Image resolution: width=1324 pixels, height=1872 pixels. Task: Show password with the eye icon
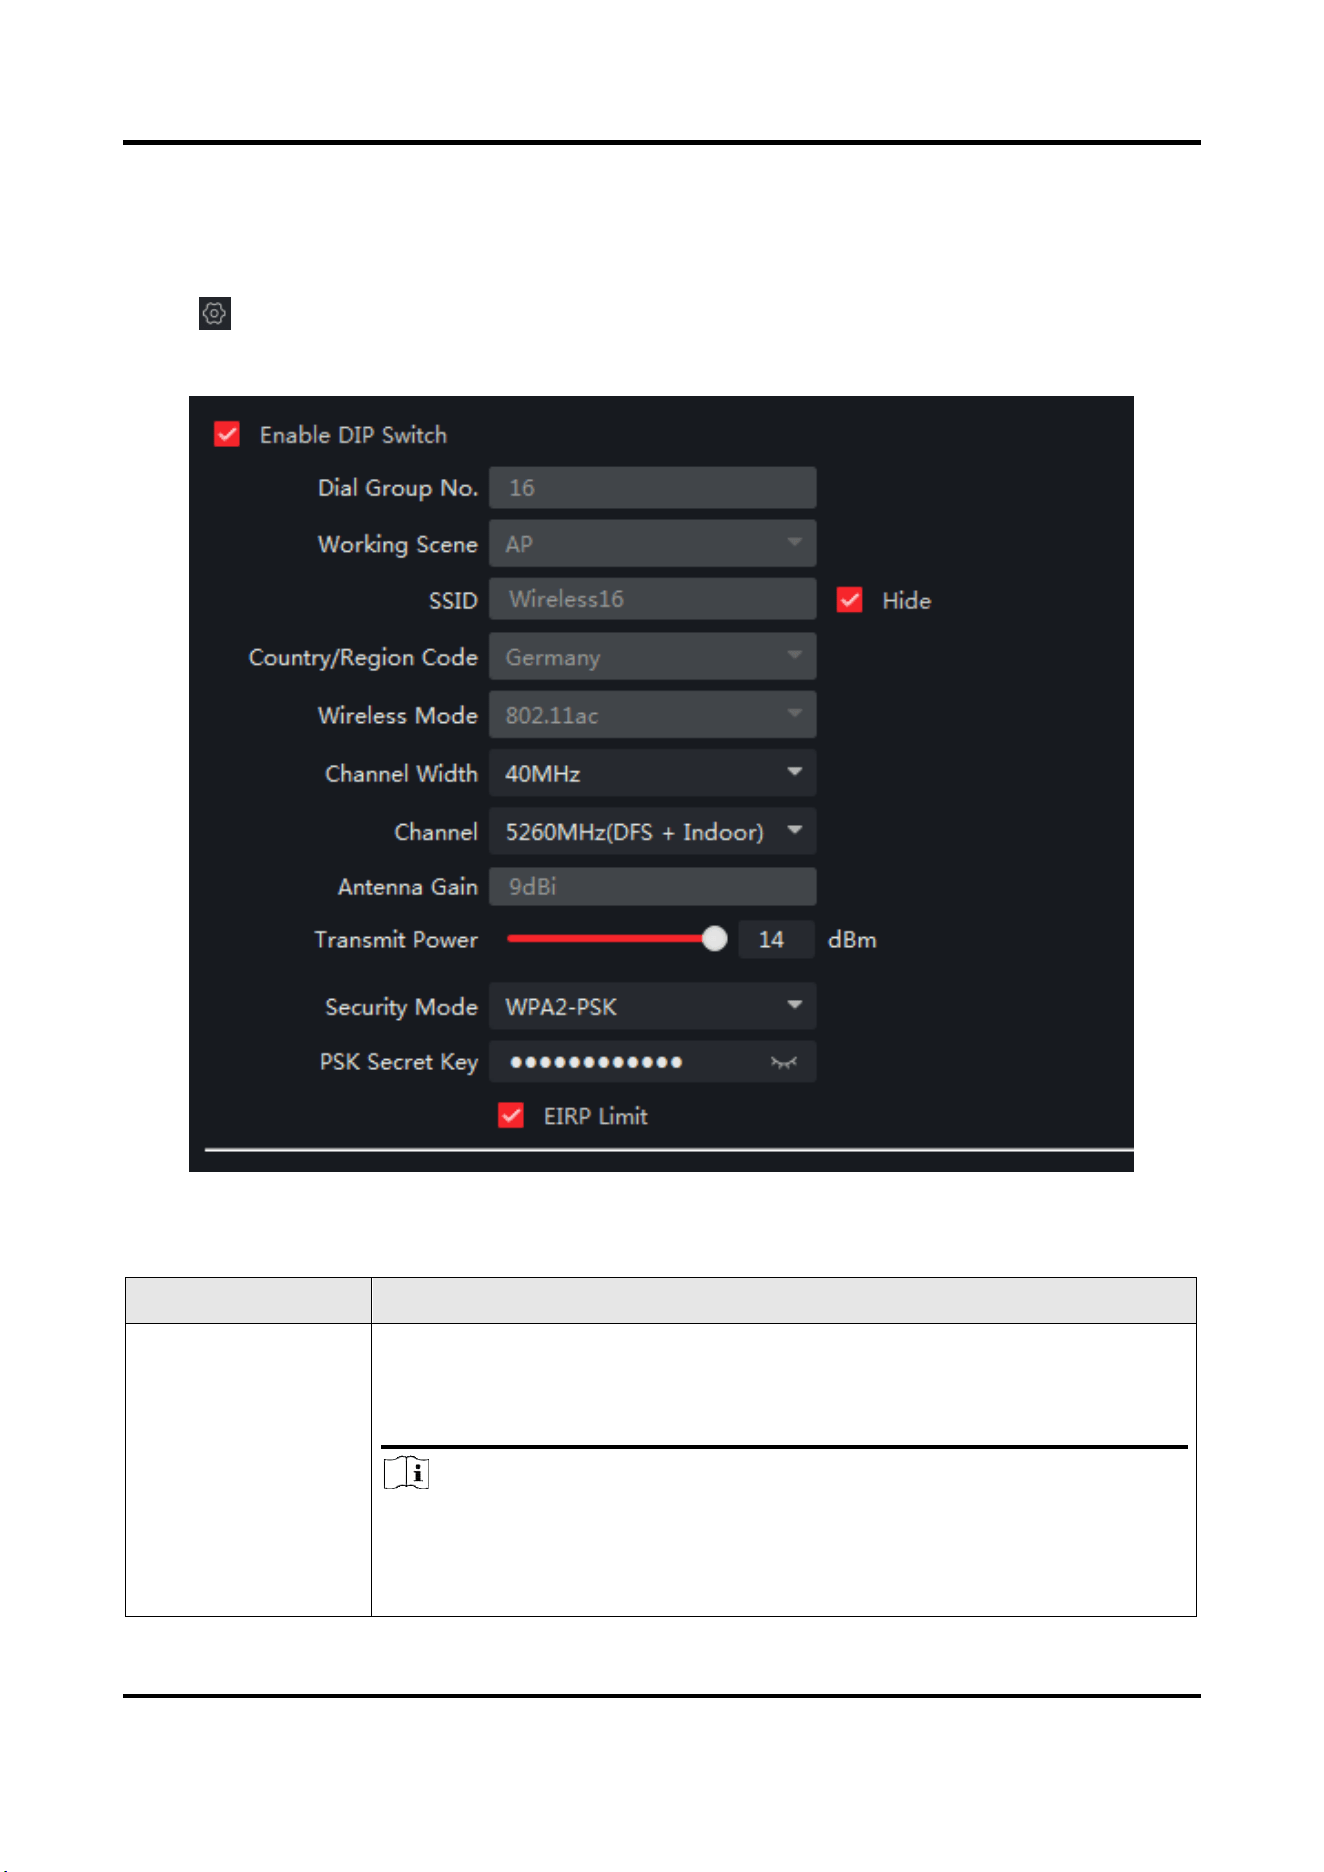click(x=784, y=1062)
